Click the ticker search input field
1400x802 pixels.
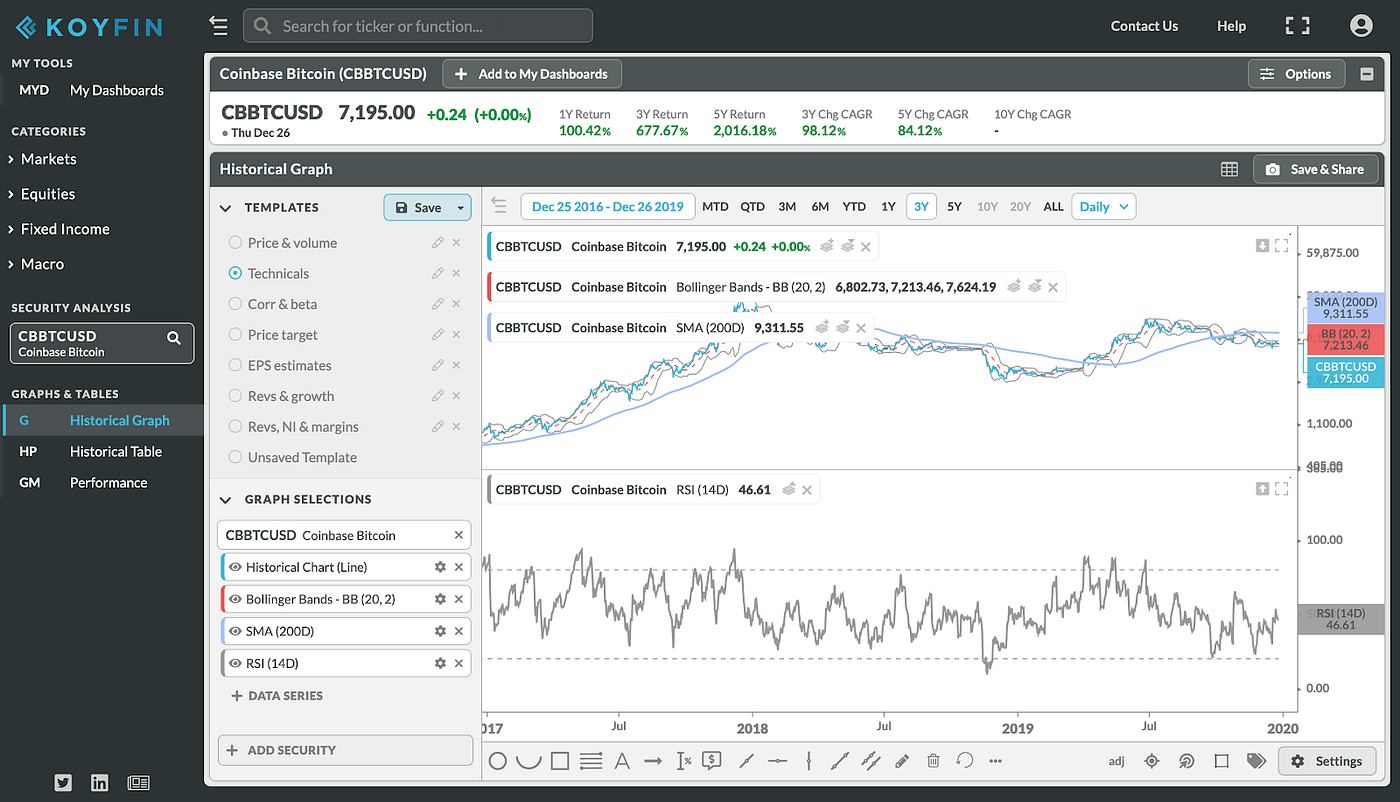[417, 25]
